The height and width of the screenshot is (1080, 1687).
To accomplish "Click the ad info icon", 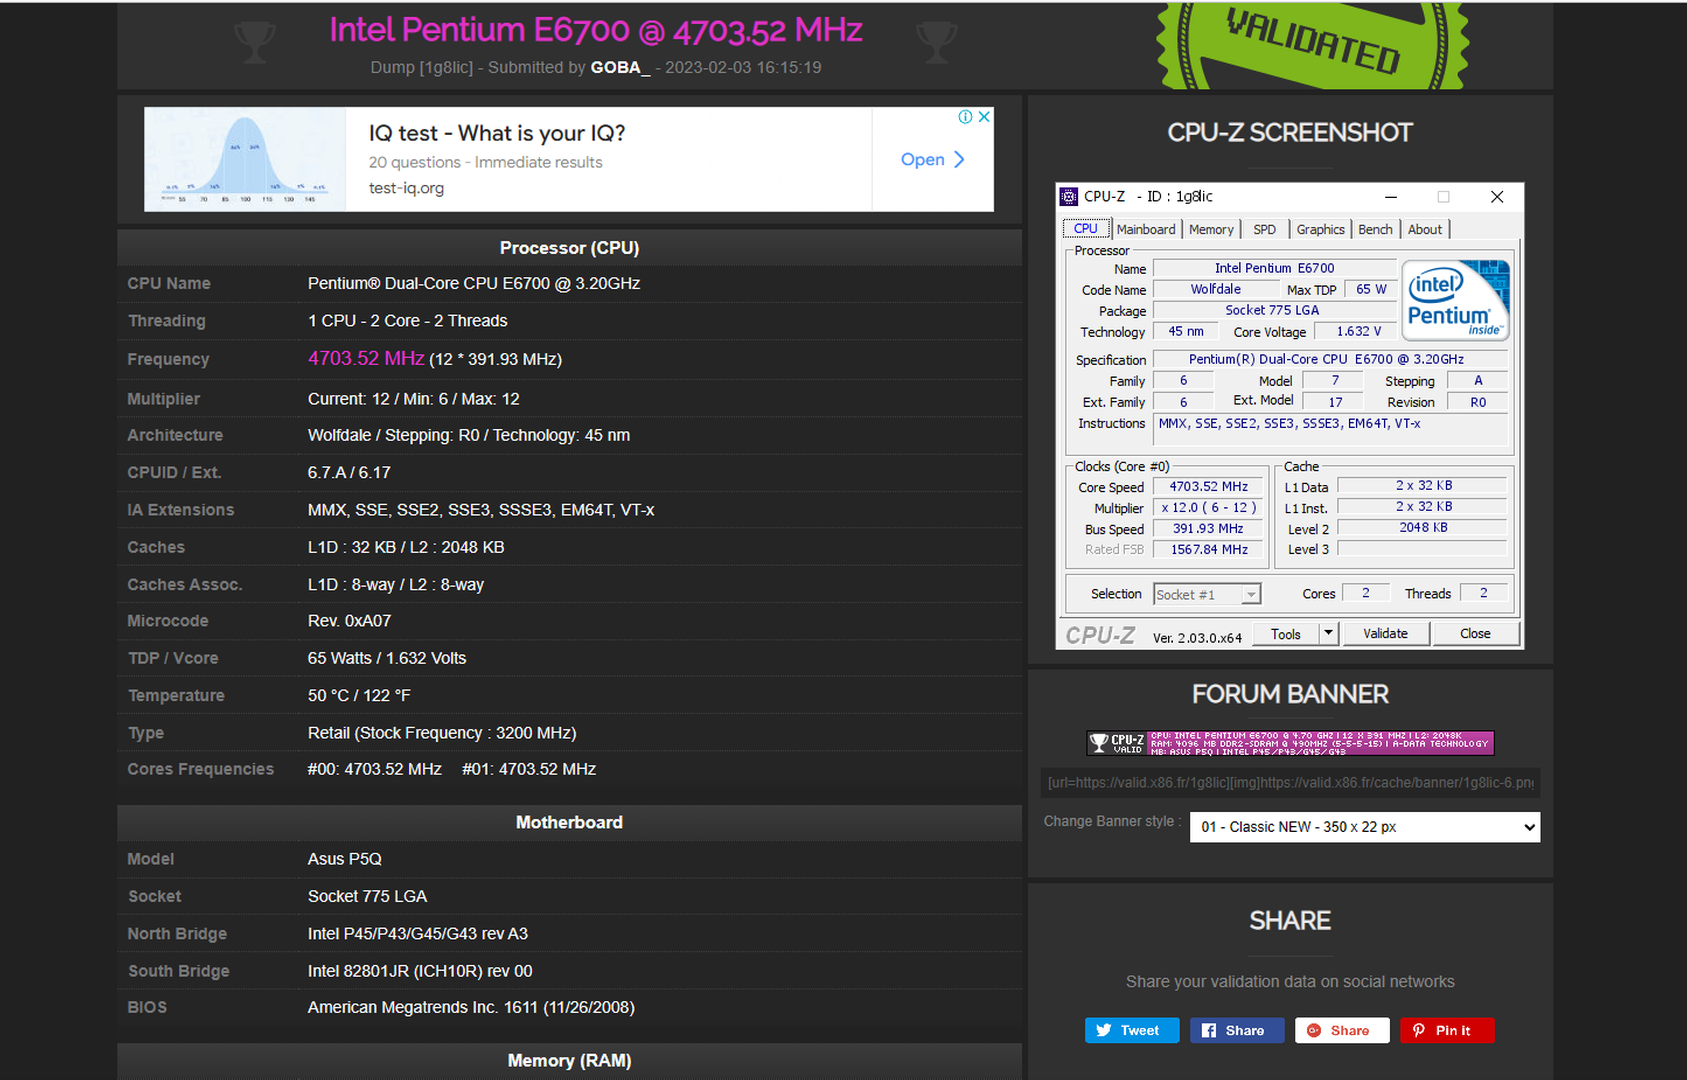I will [965, 117].
